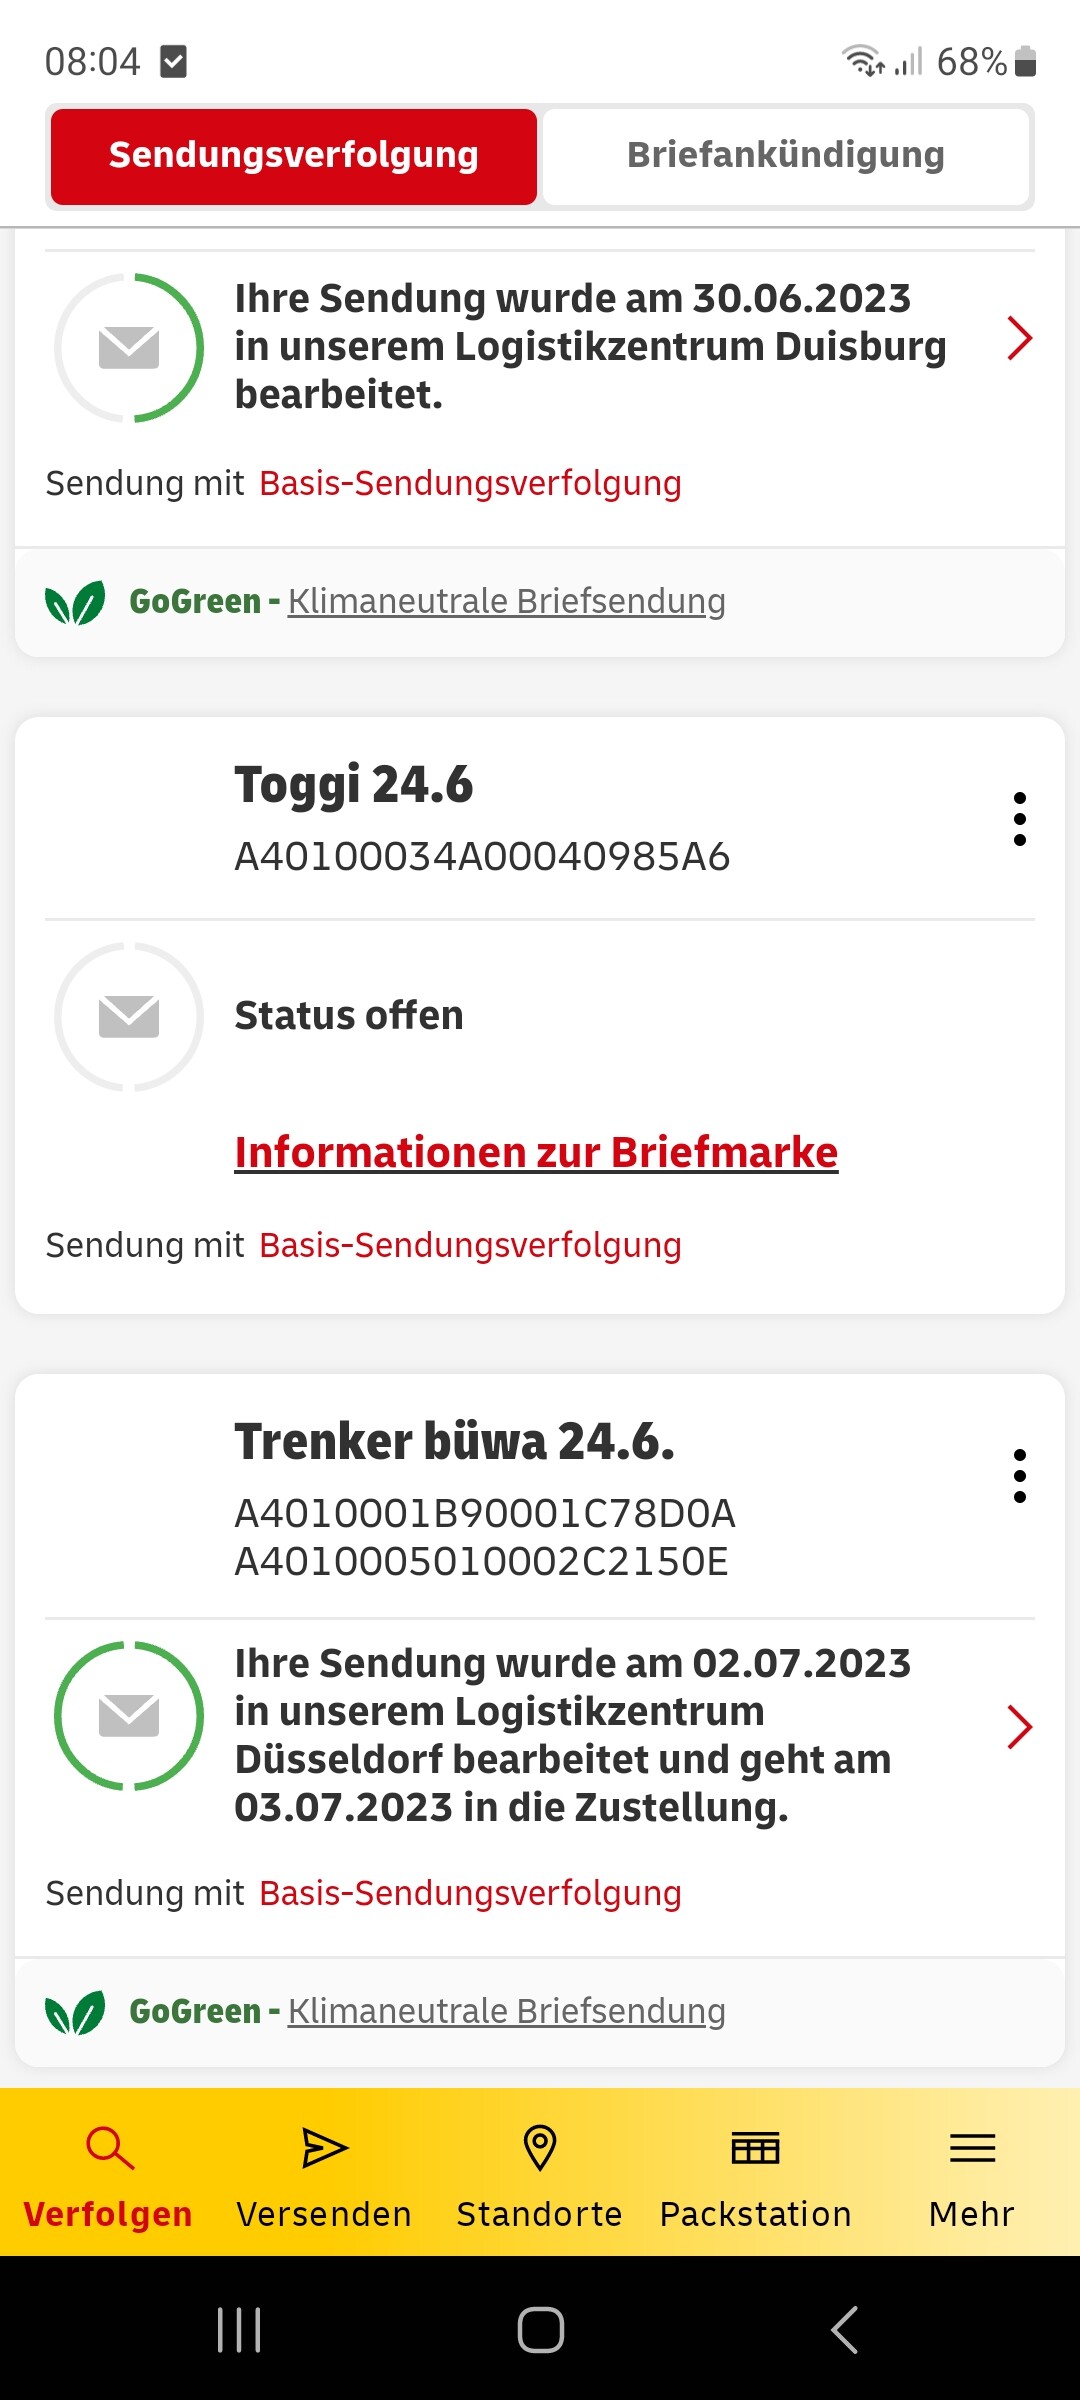Open Informationen zur Briefmarke link
The image size is (1080, 2400).
(536, 1152)
